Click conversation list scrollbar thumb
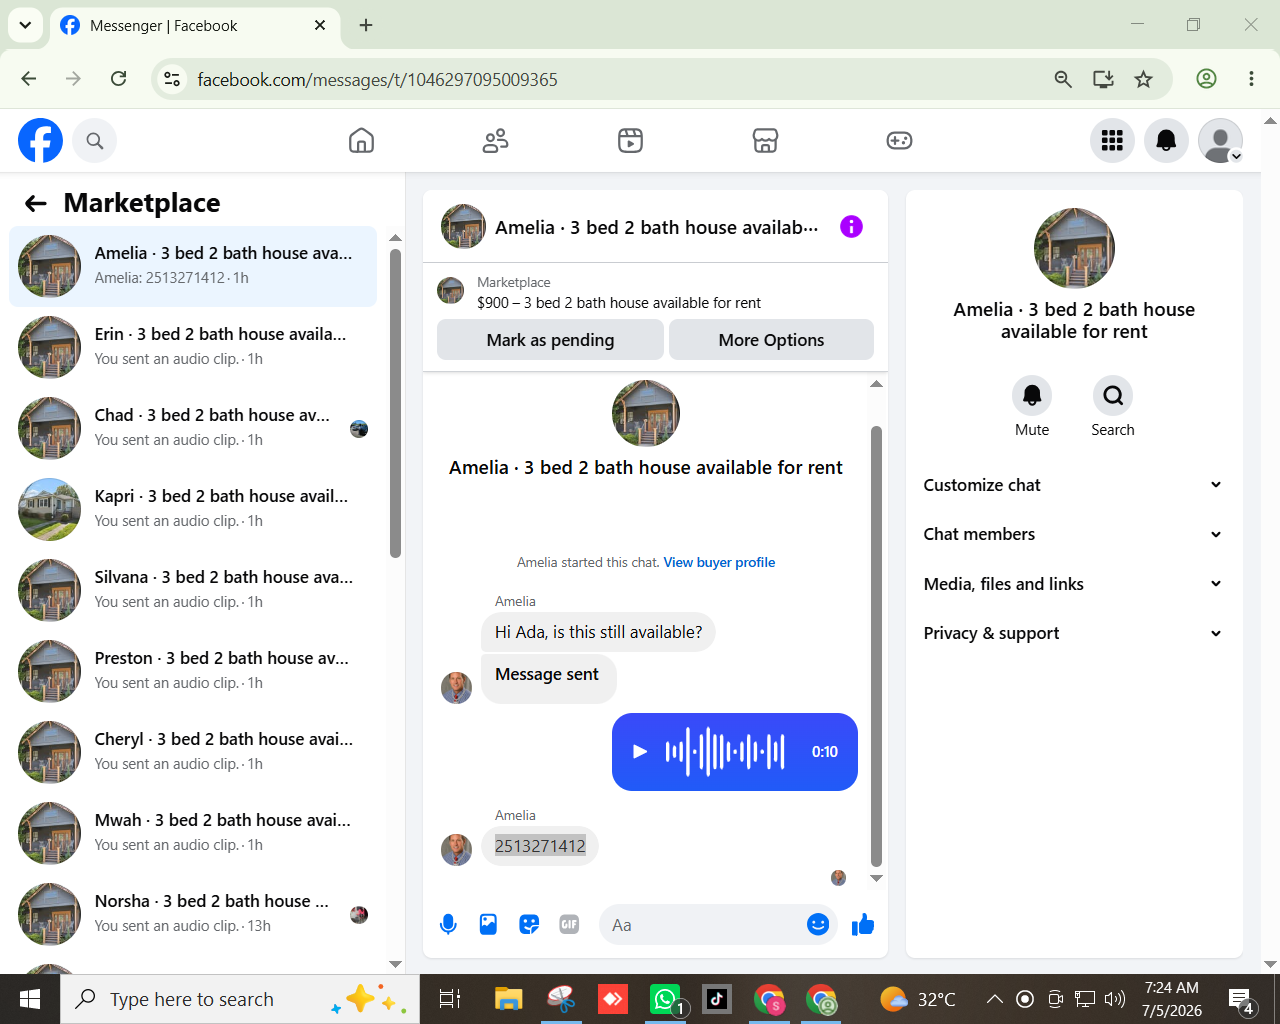The image size is (1280, 1024). pyautogui.click(x=395, y=403)
